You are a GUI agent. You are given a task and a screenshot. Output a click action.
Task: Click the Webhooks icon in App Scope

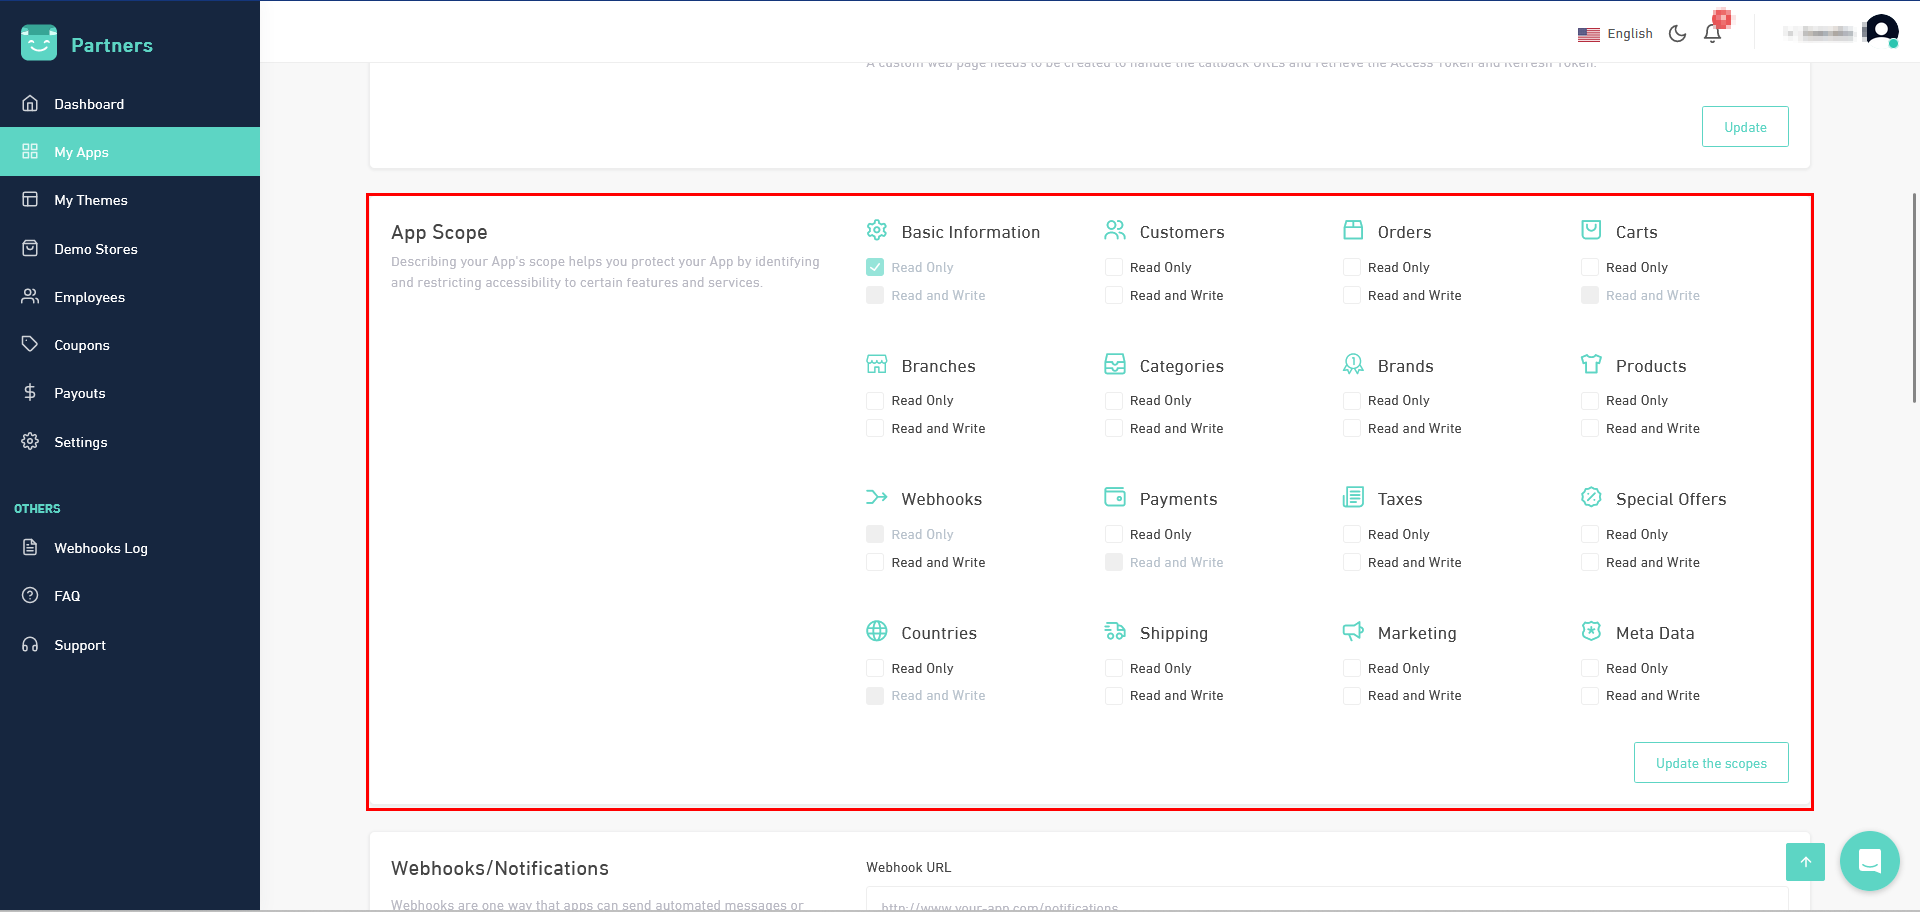(876, 496)
